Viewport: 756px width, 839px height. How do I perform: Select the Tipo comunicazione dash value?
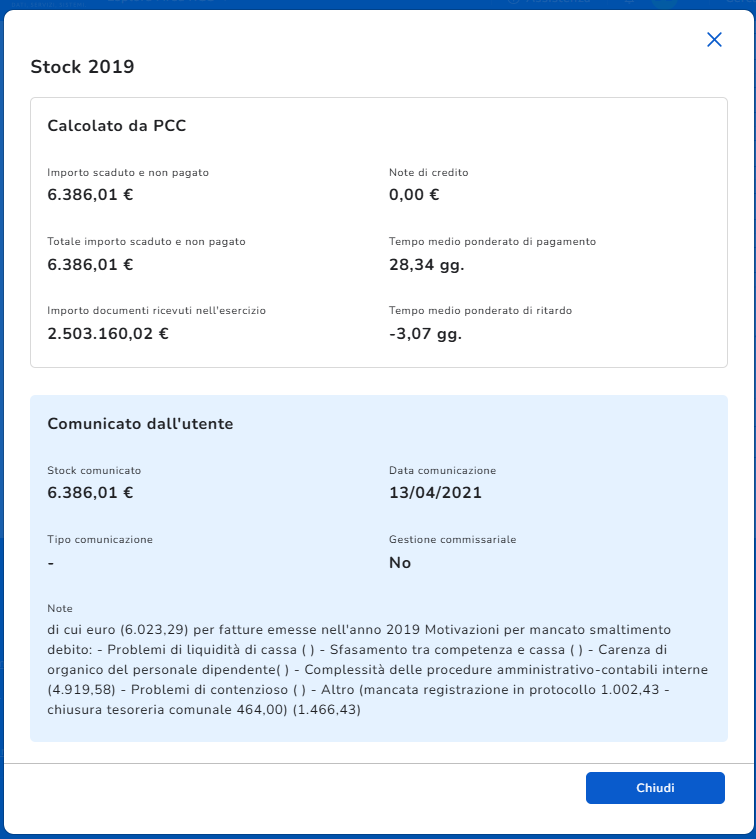(51, 562)
